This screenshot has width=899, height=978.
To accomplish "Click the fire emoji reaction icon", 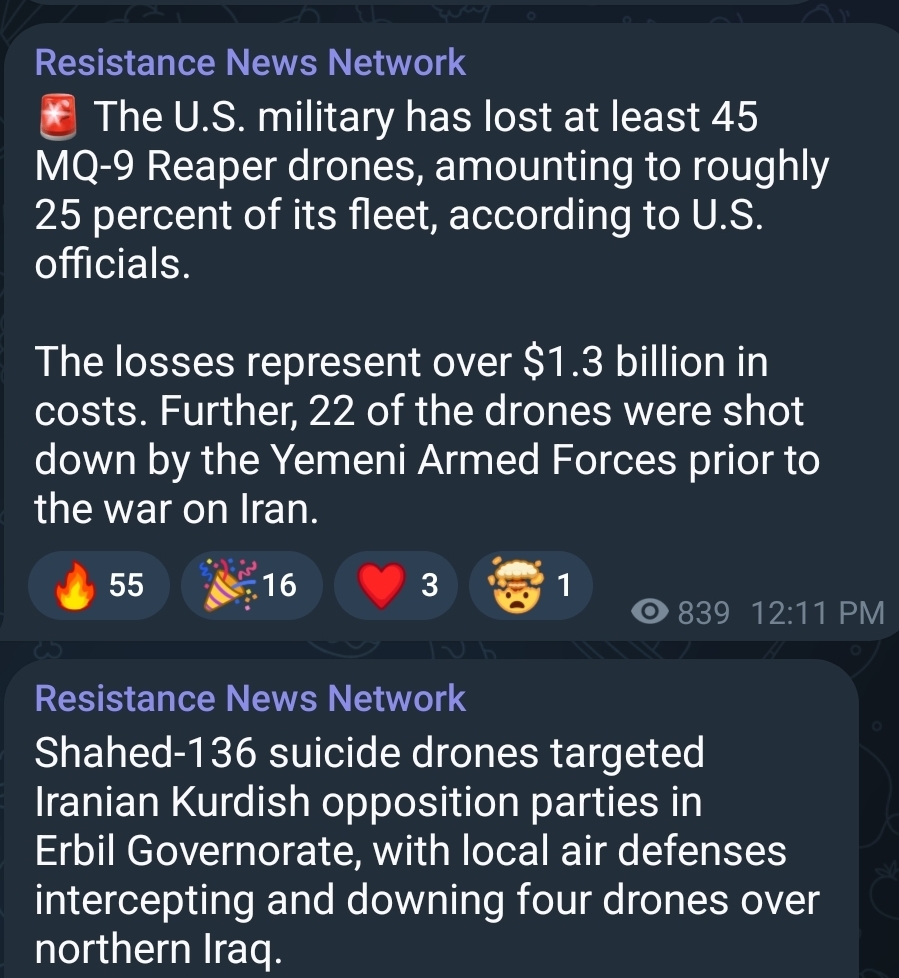I will [74, 585].
